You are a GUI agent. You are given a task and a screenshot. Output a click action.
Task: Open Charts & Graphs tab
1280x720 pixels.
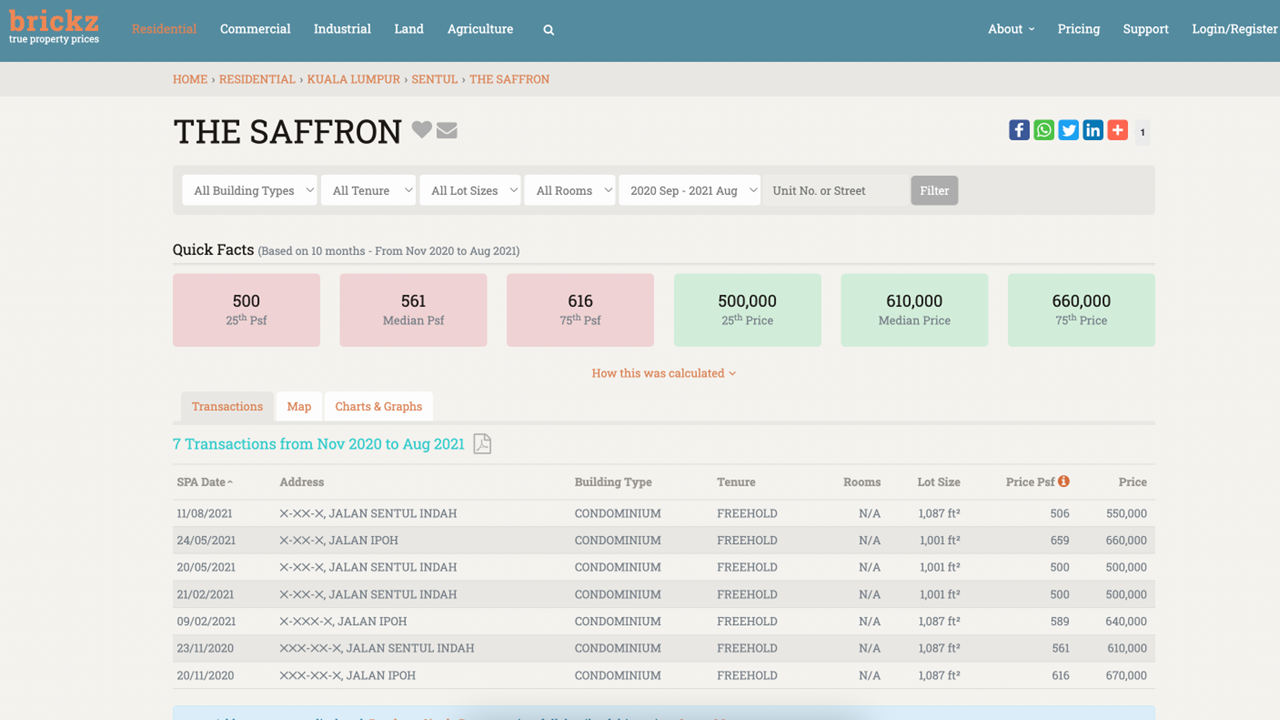coord(378,406)
